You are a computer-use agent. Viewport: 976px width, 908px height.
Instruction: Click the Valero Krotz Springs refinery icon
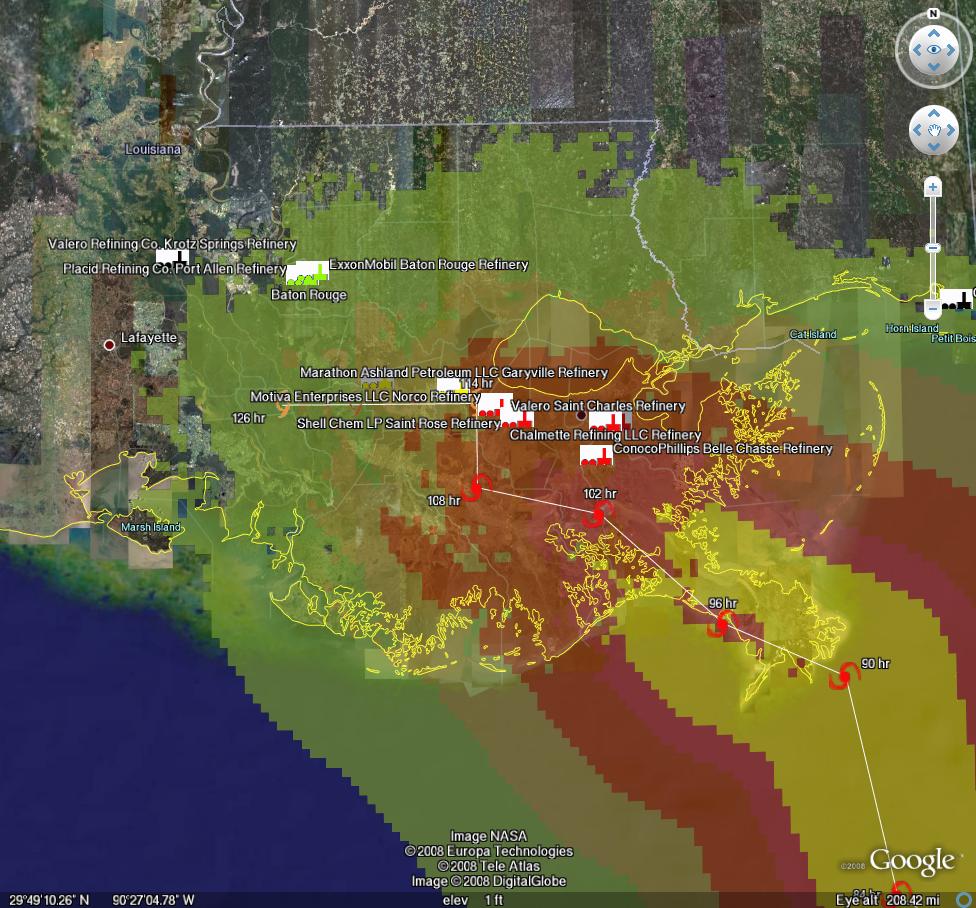click(x=172, y=256)
